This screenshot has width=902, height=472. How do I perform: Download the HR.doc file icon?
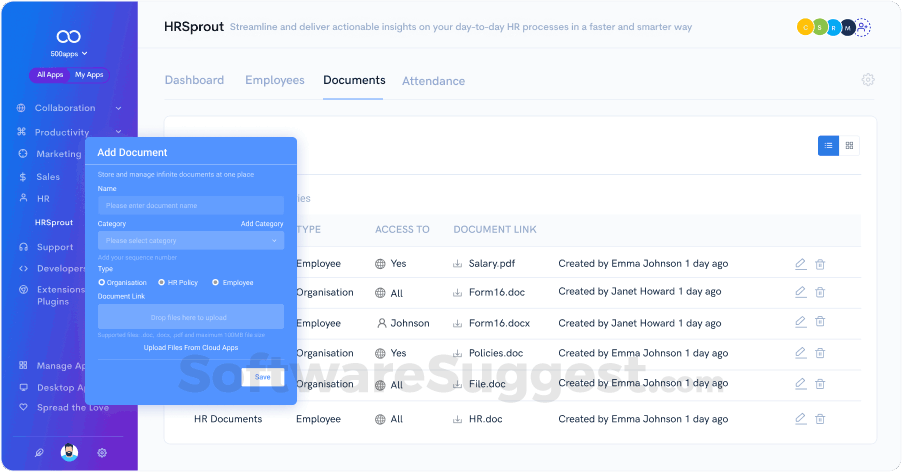pyautogui.click(x=458, y=419)
